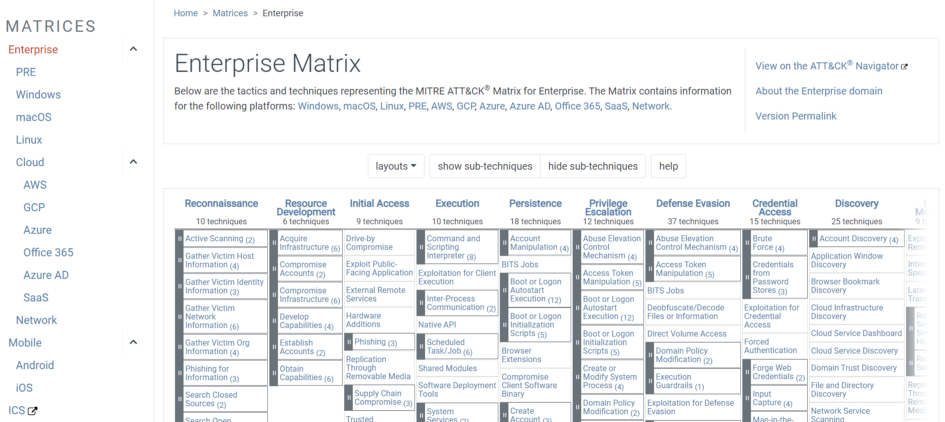Click the sub-technique handle beside Acquire Infrastructure
The height and width of the screenshot is (422, 945).
(x=275, y=243)
